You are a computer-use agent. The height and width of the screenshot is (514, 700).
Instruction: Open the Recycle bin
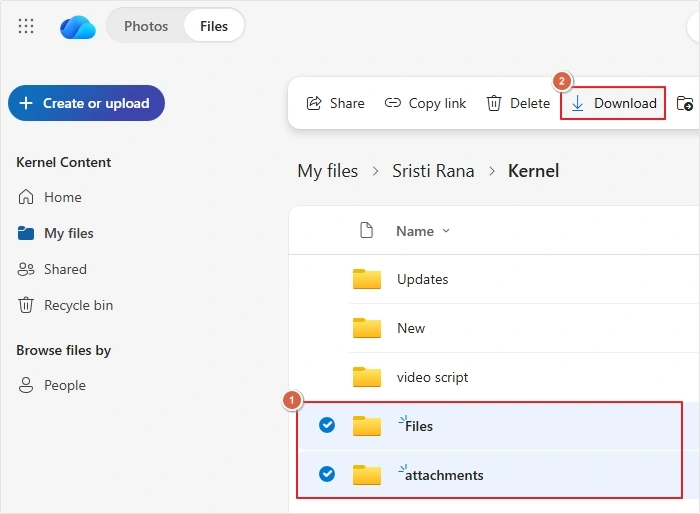pyautogui.click(x=65, y=305)
